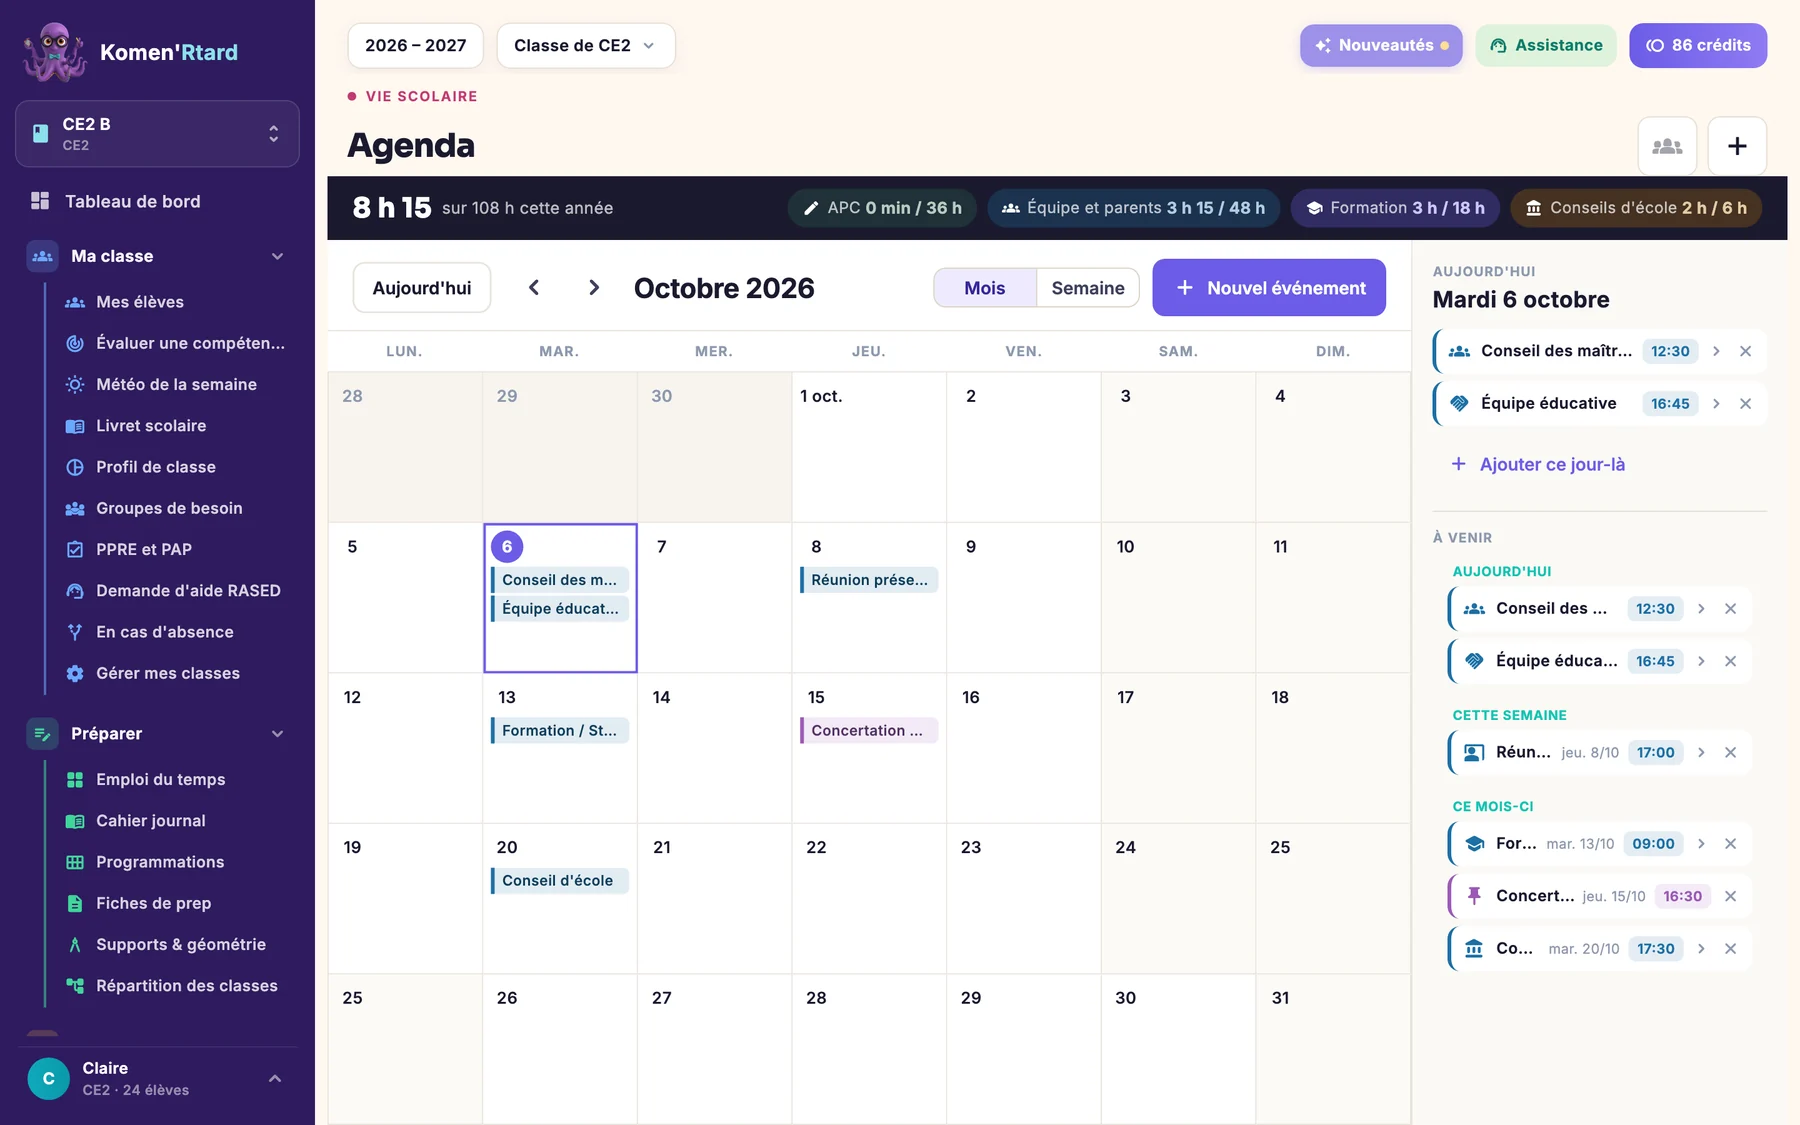Screen dimensions: 1800x1125
Task: Select October 29 calendar cell
Action: click(1024, 1049)
